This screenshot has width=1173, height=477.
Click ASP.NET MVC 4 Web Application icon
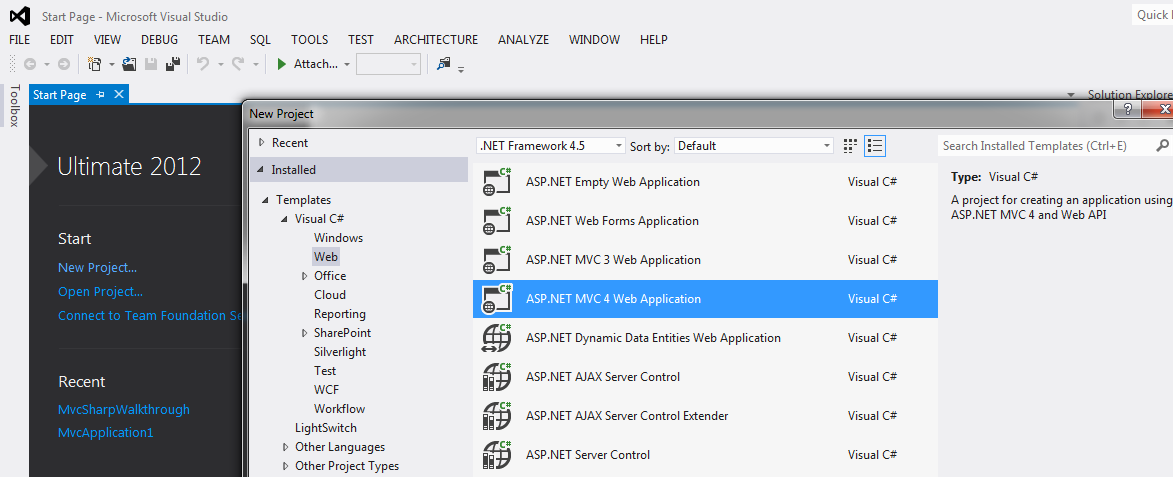pos(497,299)
